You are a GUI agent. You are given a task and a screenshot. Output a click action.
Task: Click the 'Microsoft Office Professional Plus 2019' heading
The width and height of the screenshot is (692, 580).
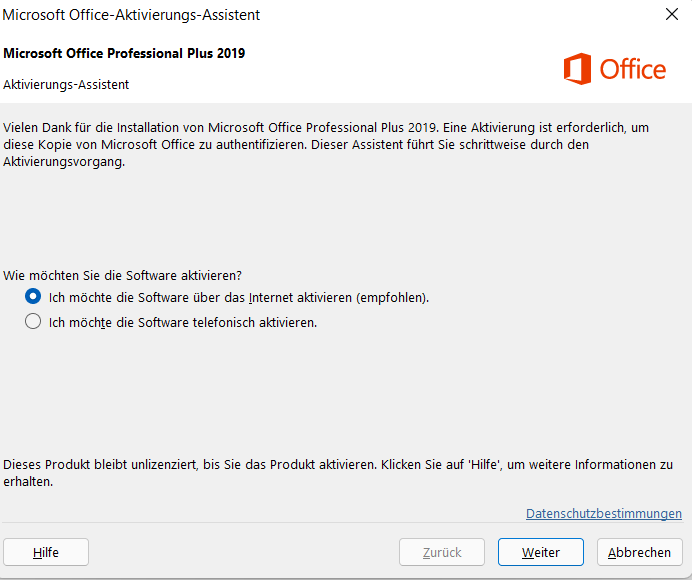124,53
